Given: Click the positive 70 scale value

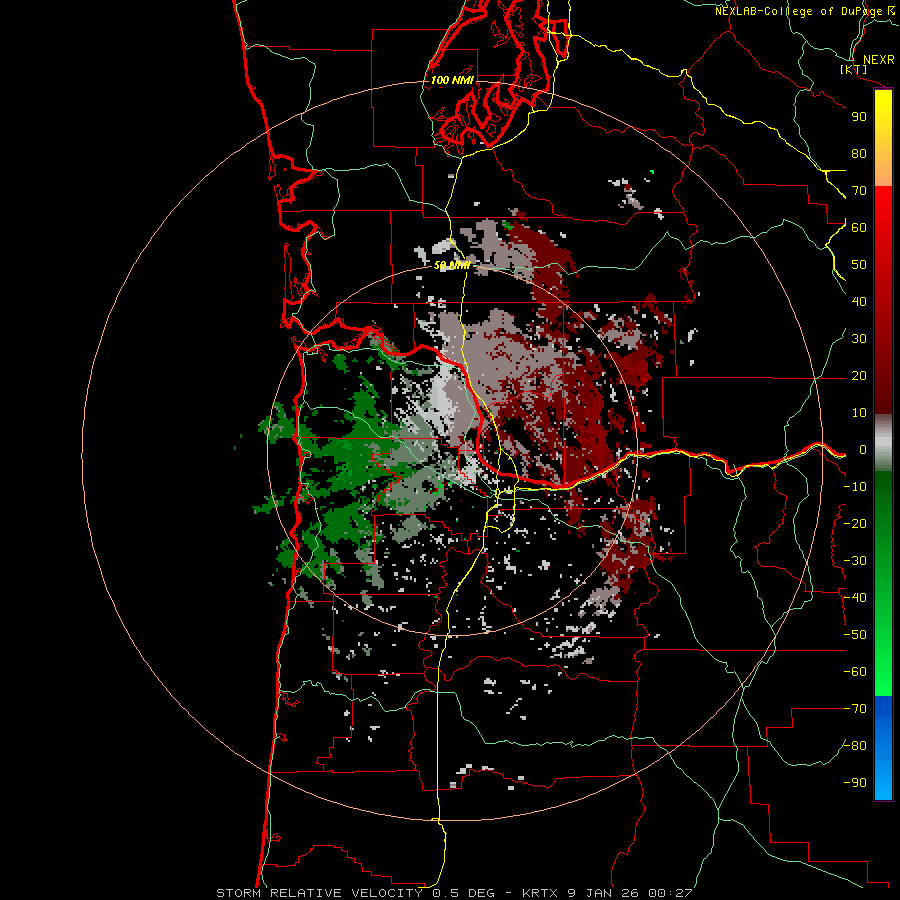Looking at the screenshot, I should pyautogui.click(x=859, y=191).
